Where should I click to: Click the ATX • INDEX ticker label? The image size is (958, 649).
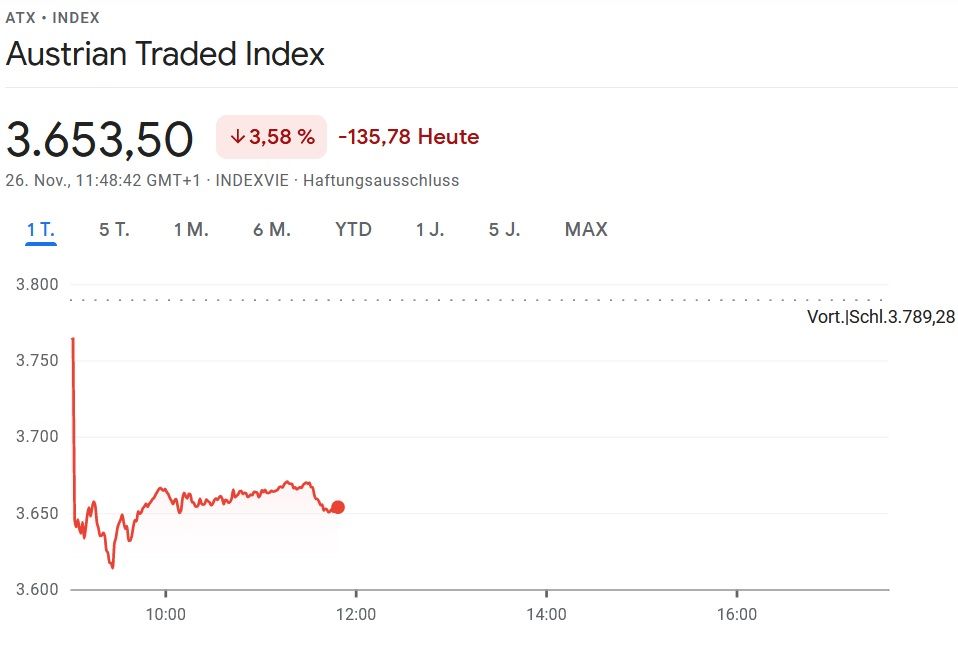pos(53,18)
